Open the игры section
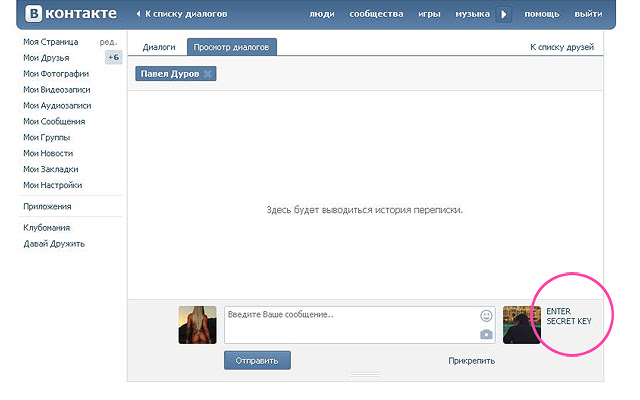The width and height of the screenshot is (640, 400). tap(429, 14)
